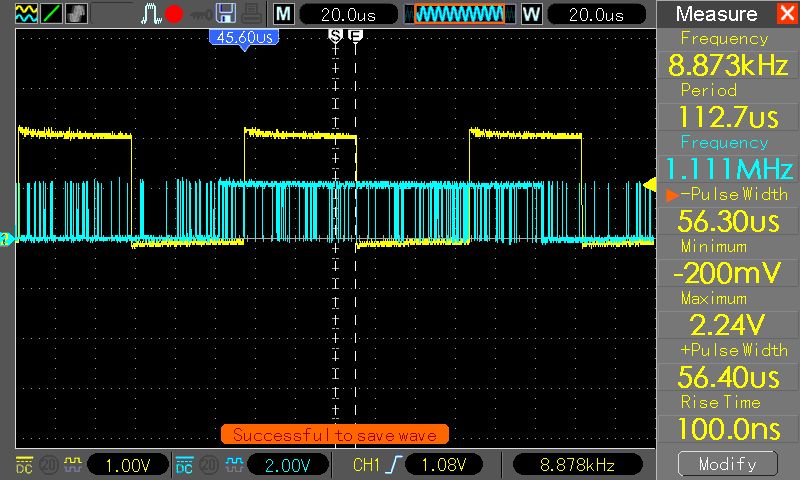Click the printer icon in top toolbar
The height and width of the screenshot is (480, 800).
(x=251, y=14)
